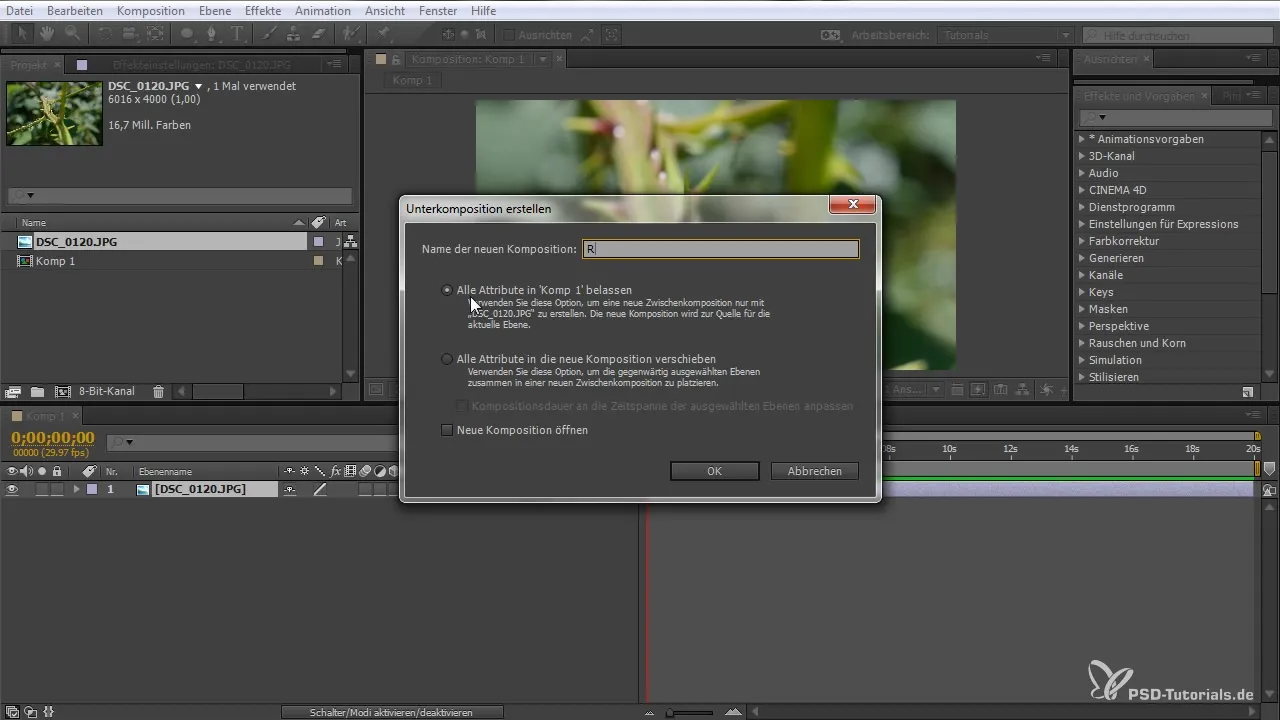Click the fx effects switch column header
Image resolution: width=1280 pixels, height=720 pixels.
336,471
